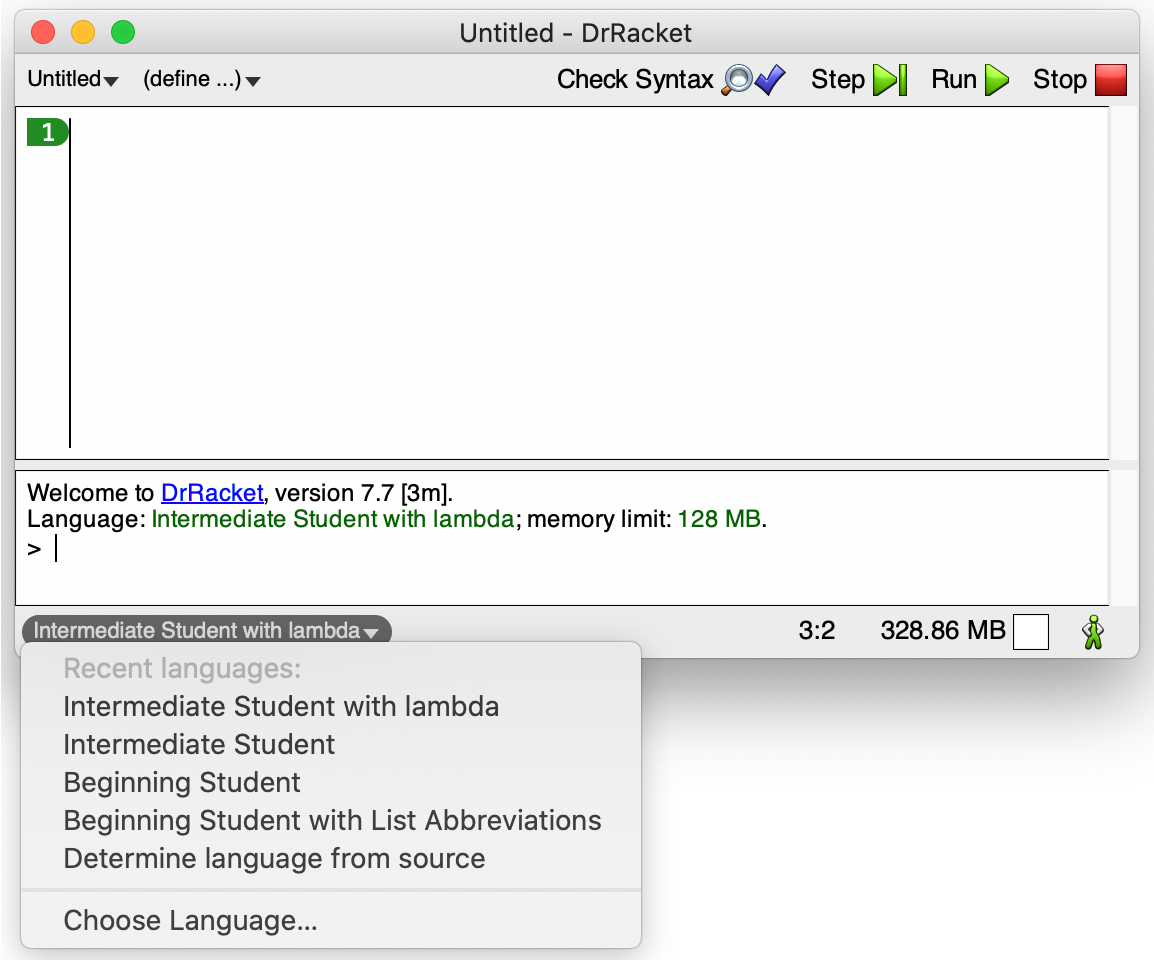This screenshot has width=1154, height=960.
Task: Run the program using the green Run icon
Action: pos(998,79)
